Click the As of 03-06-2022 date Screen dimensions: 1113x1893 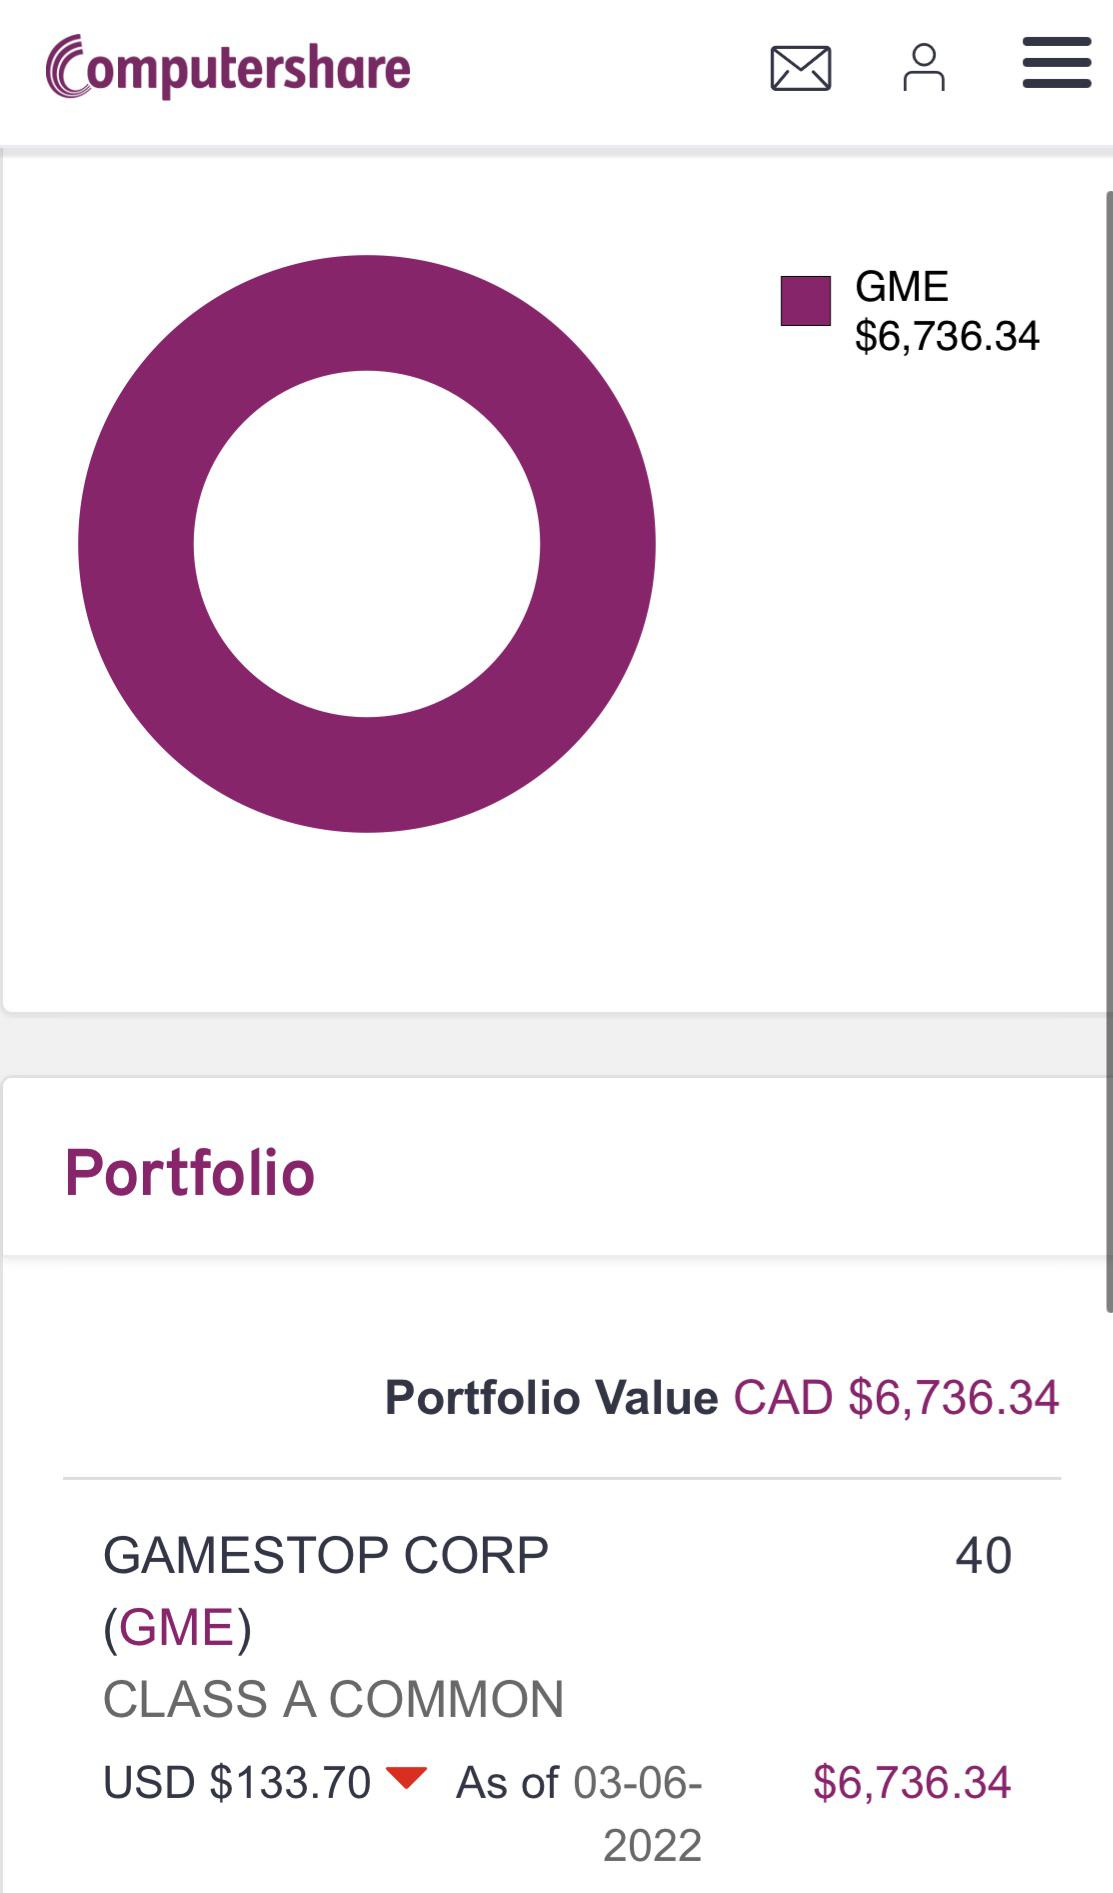pyautogui.click(x=581, y=1810)
